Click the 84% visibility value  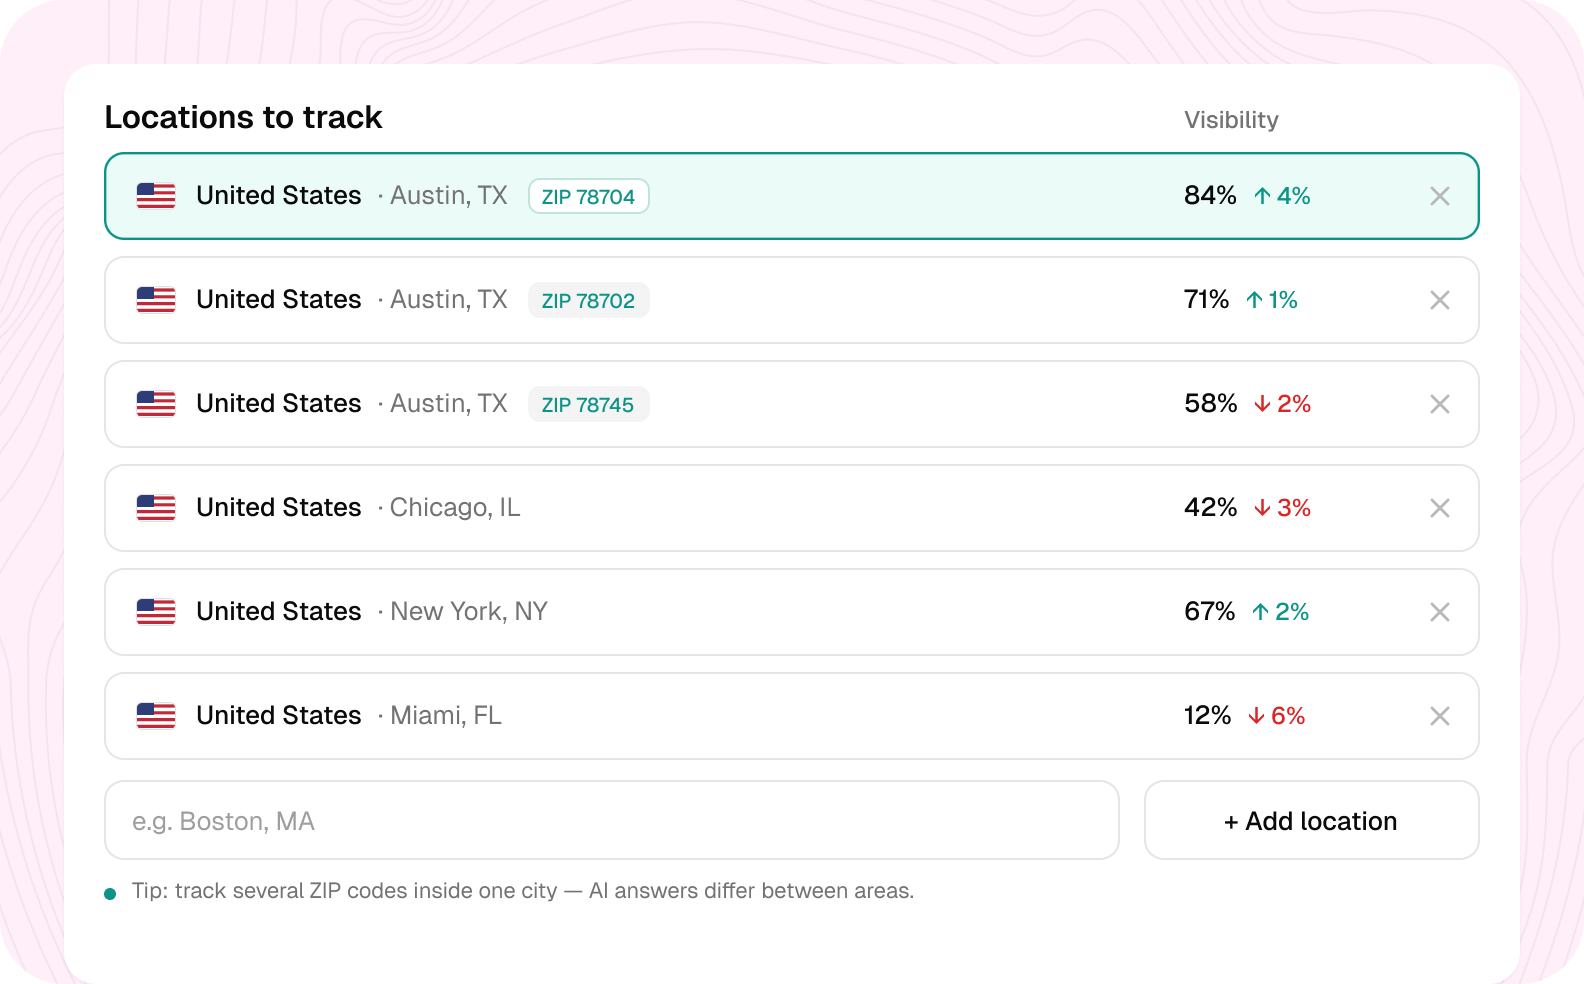click(x=1210, y=195)
